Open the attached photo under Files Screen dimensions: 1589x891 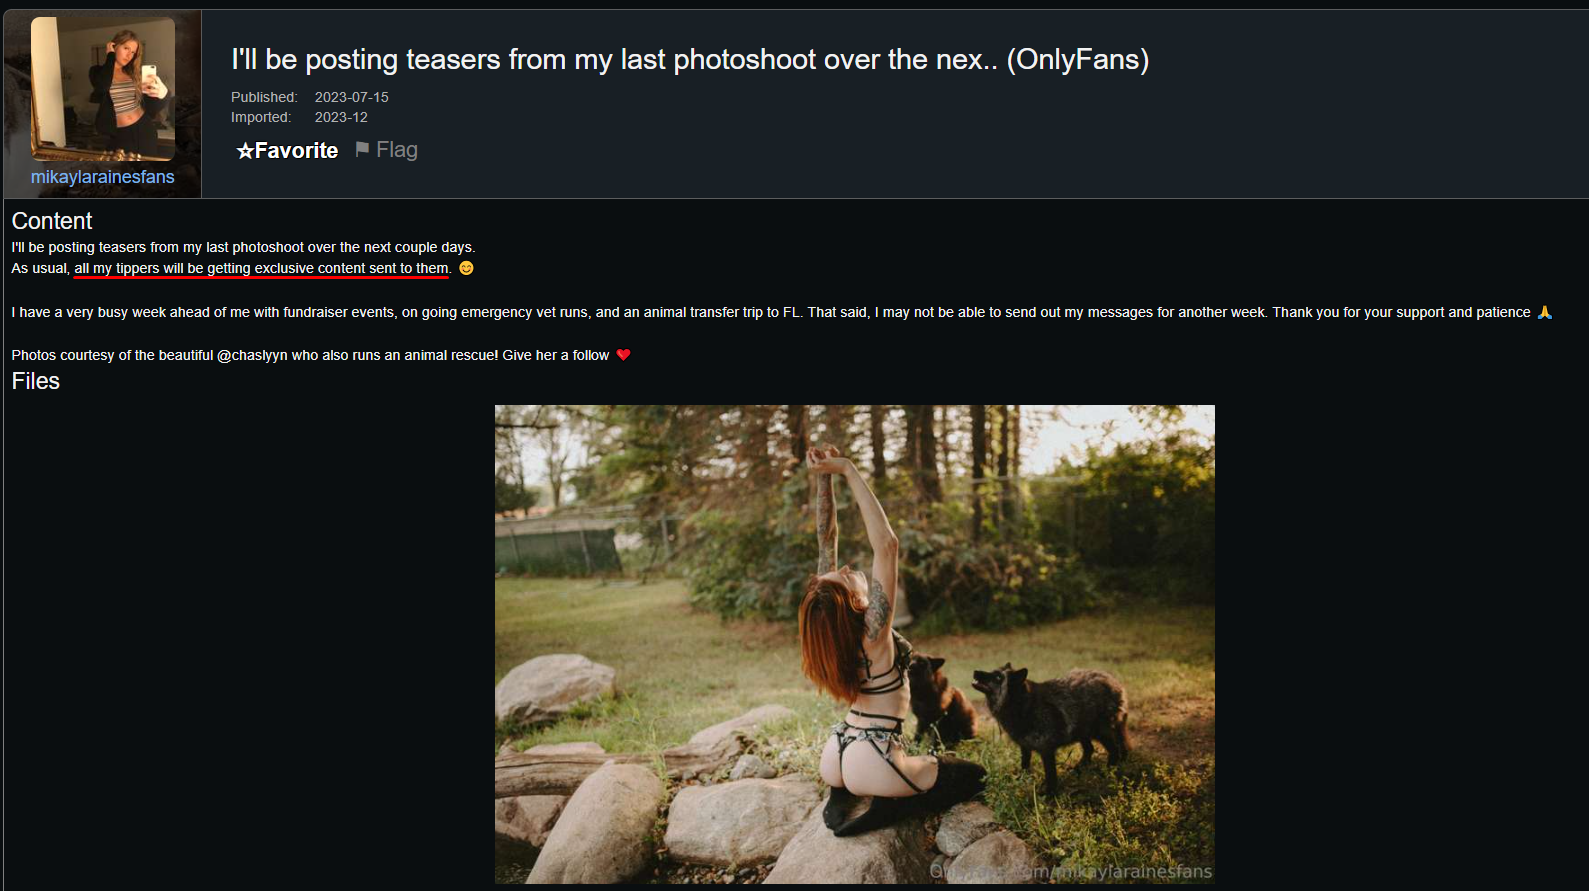pos(855,644)
